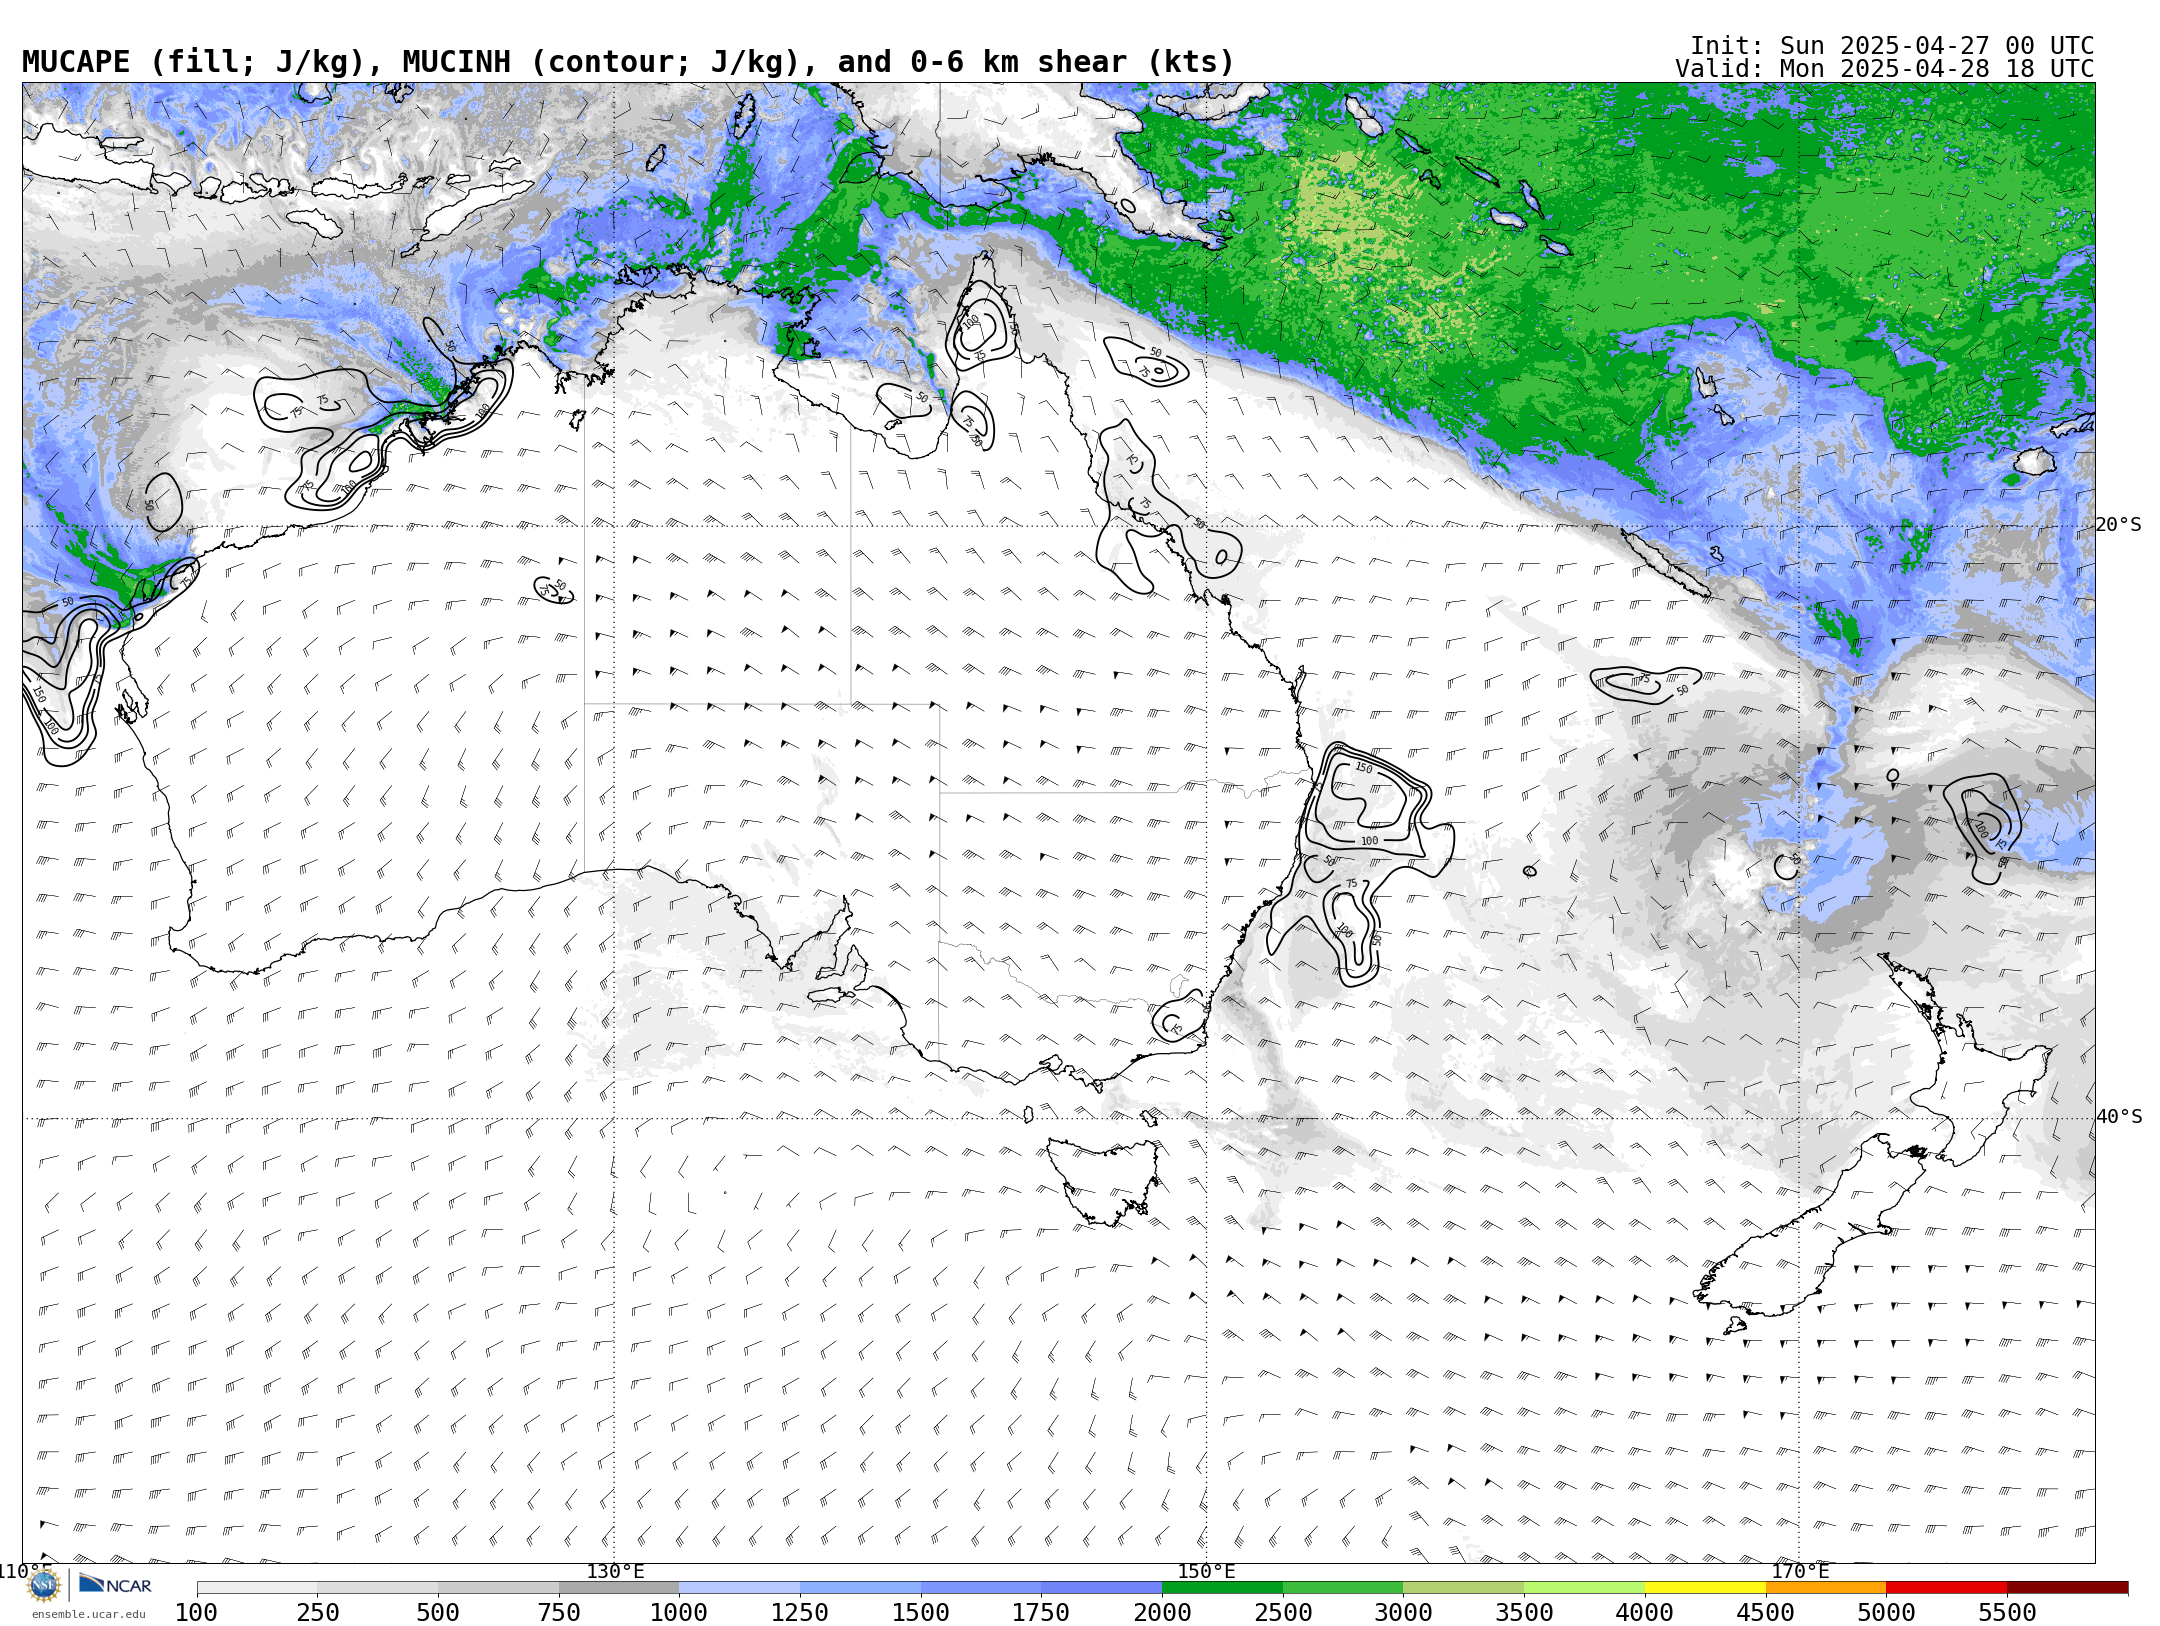Click the 20°S latitude label
The height and width of the screenshot is (1626, 2160).
coord(2119,525)
